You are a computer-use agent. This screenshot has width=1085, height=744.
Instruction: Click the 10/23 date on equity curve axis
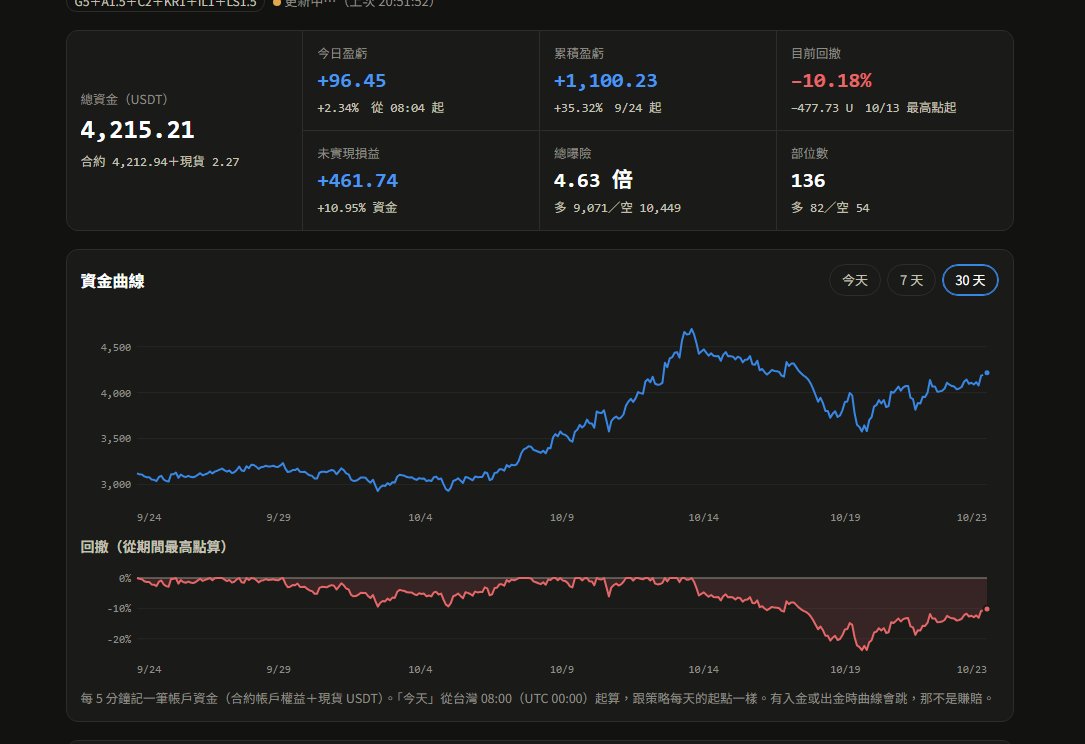pyautogui.click(x=972, y=518)
